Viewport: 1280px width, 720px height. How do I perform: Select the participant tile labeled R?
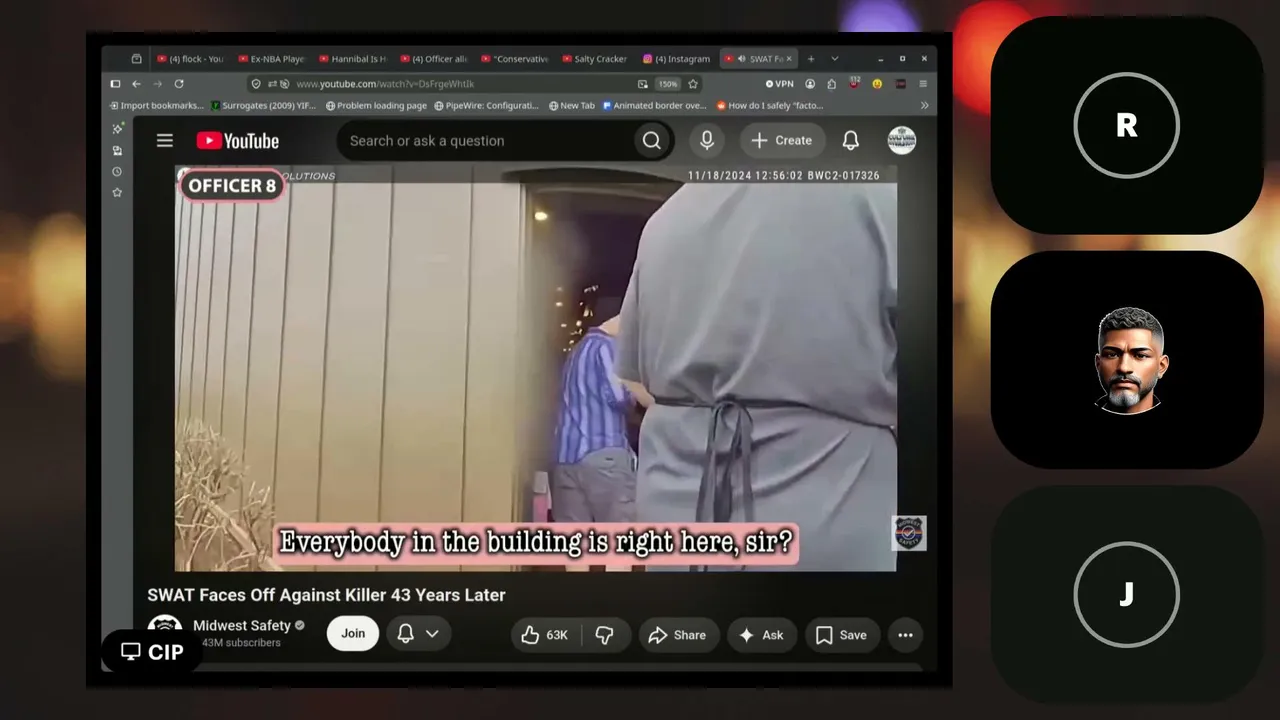click(1127, 125)
